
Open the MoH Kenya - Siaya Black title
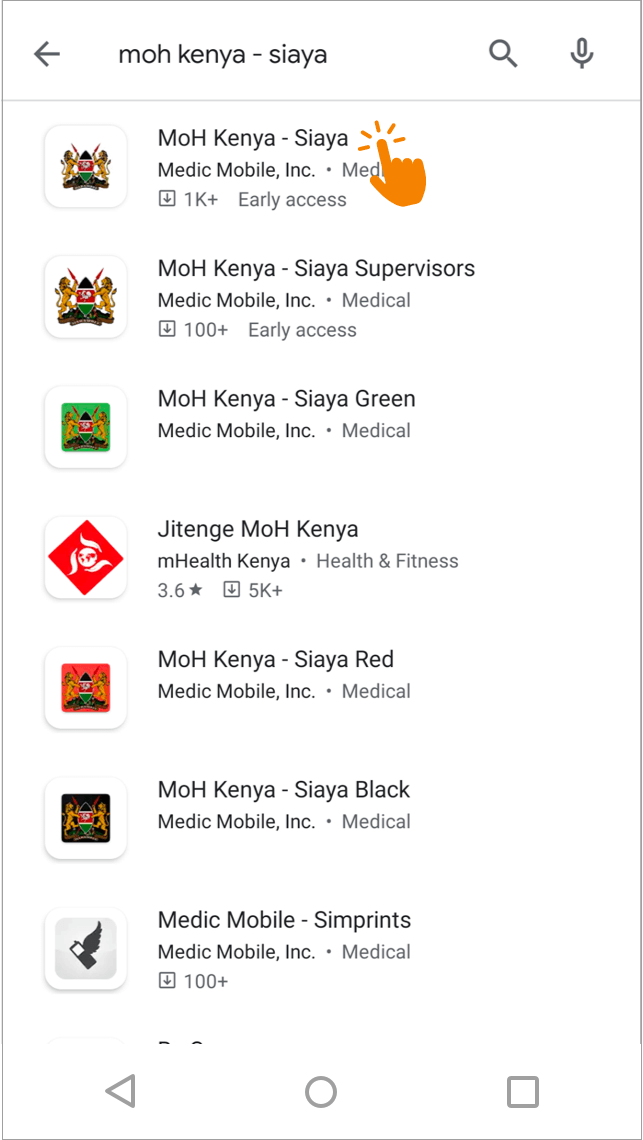(x=284, y=790)
